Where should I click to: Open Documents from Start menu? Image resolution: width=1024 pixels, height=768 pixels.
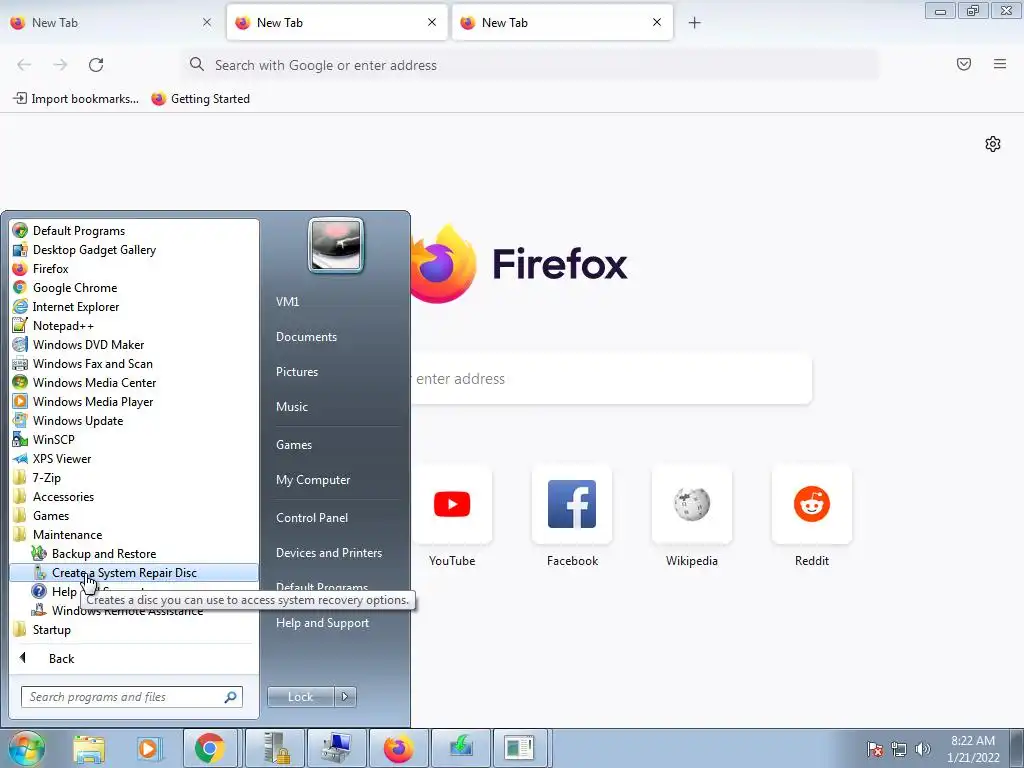click(x=306, y=336)
